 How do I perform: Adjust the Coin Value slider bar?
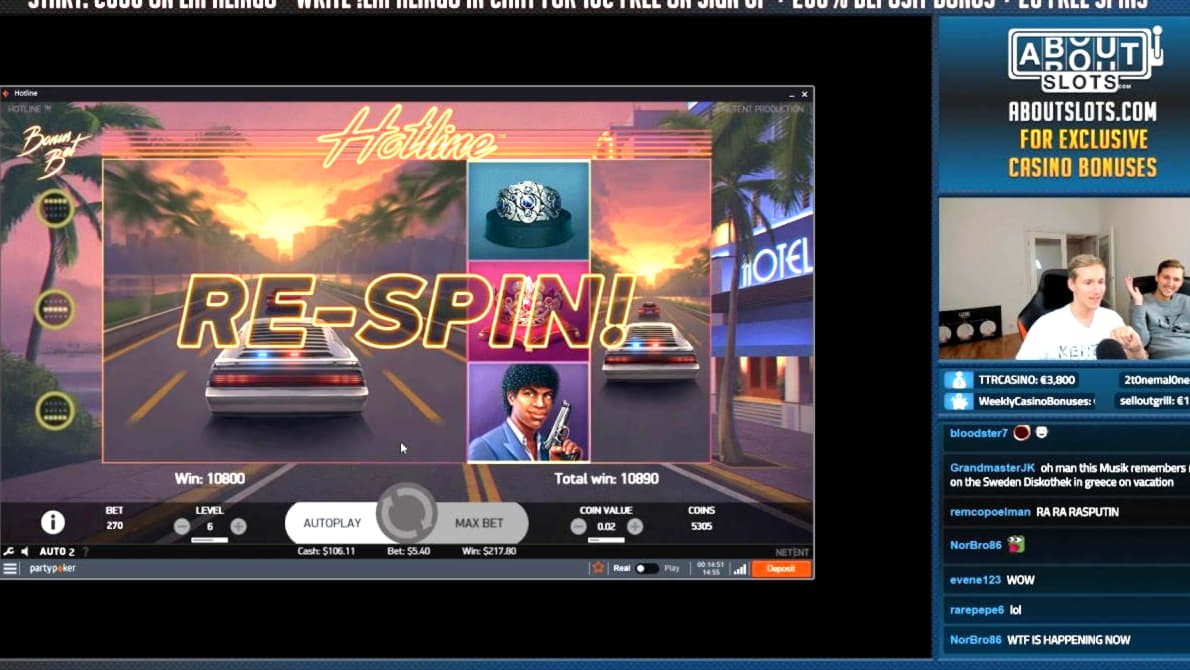click(x=606, y=540)
